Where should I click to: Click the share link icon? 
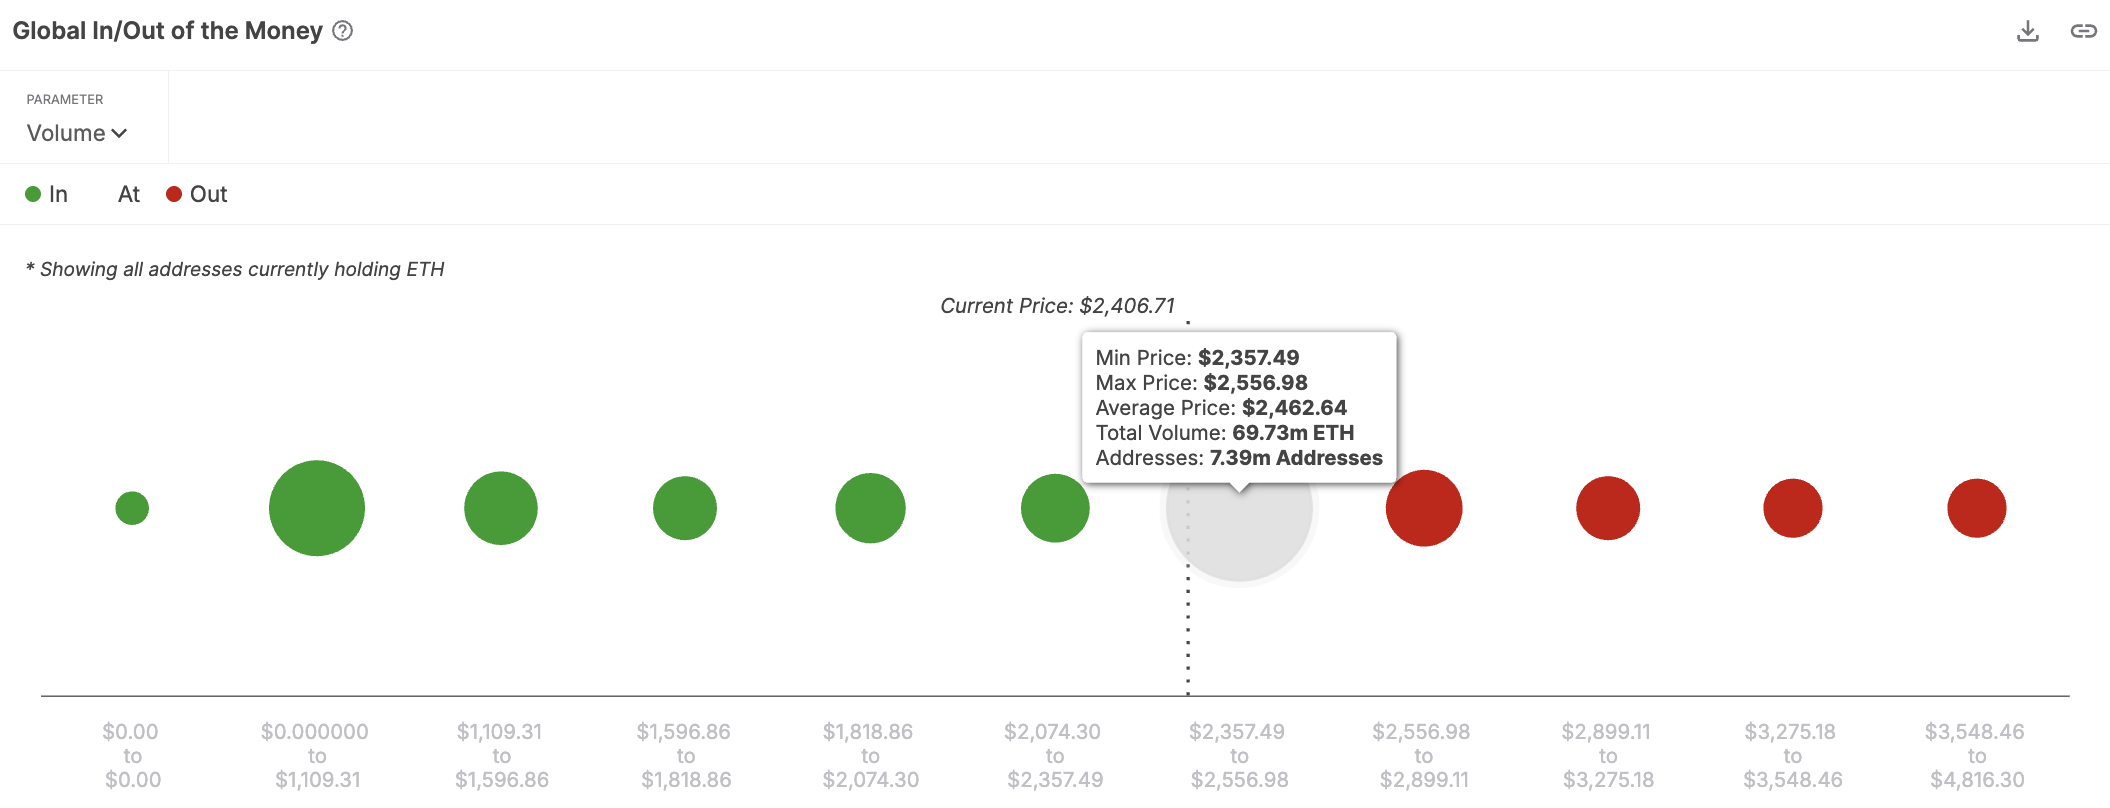tap(2083, 31)
